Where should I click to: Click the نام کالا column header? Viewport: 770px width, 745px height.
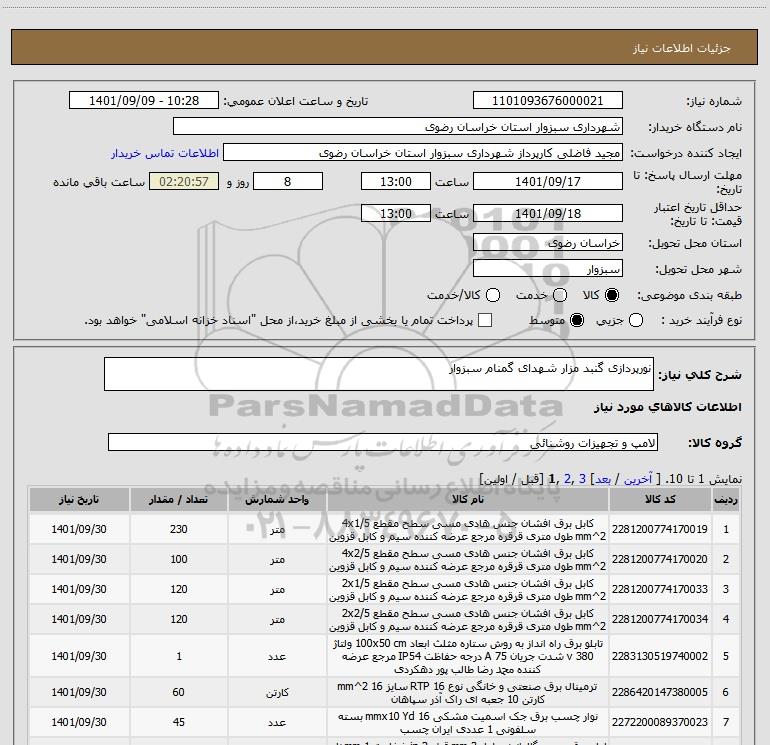pos(468,499)
